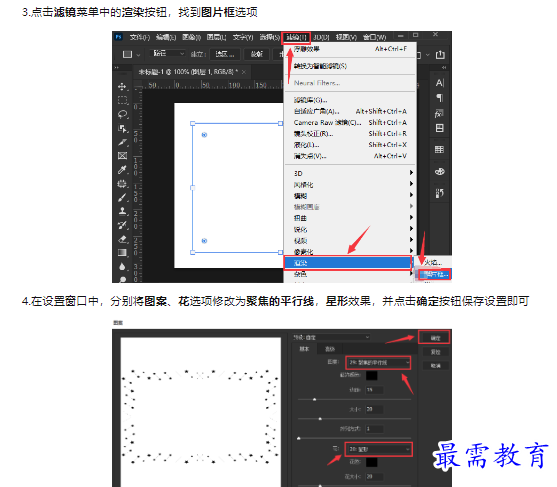Open the Glyphs panel icon
Image resolution: width=557 pixels, height=487 pixels.
[x=439, y=114]
